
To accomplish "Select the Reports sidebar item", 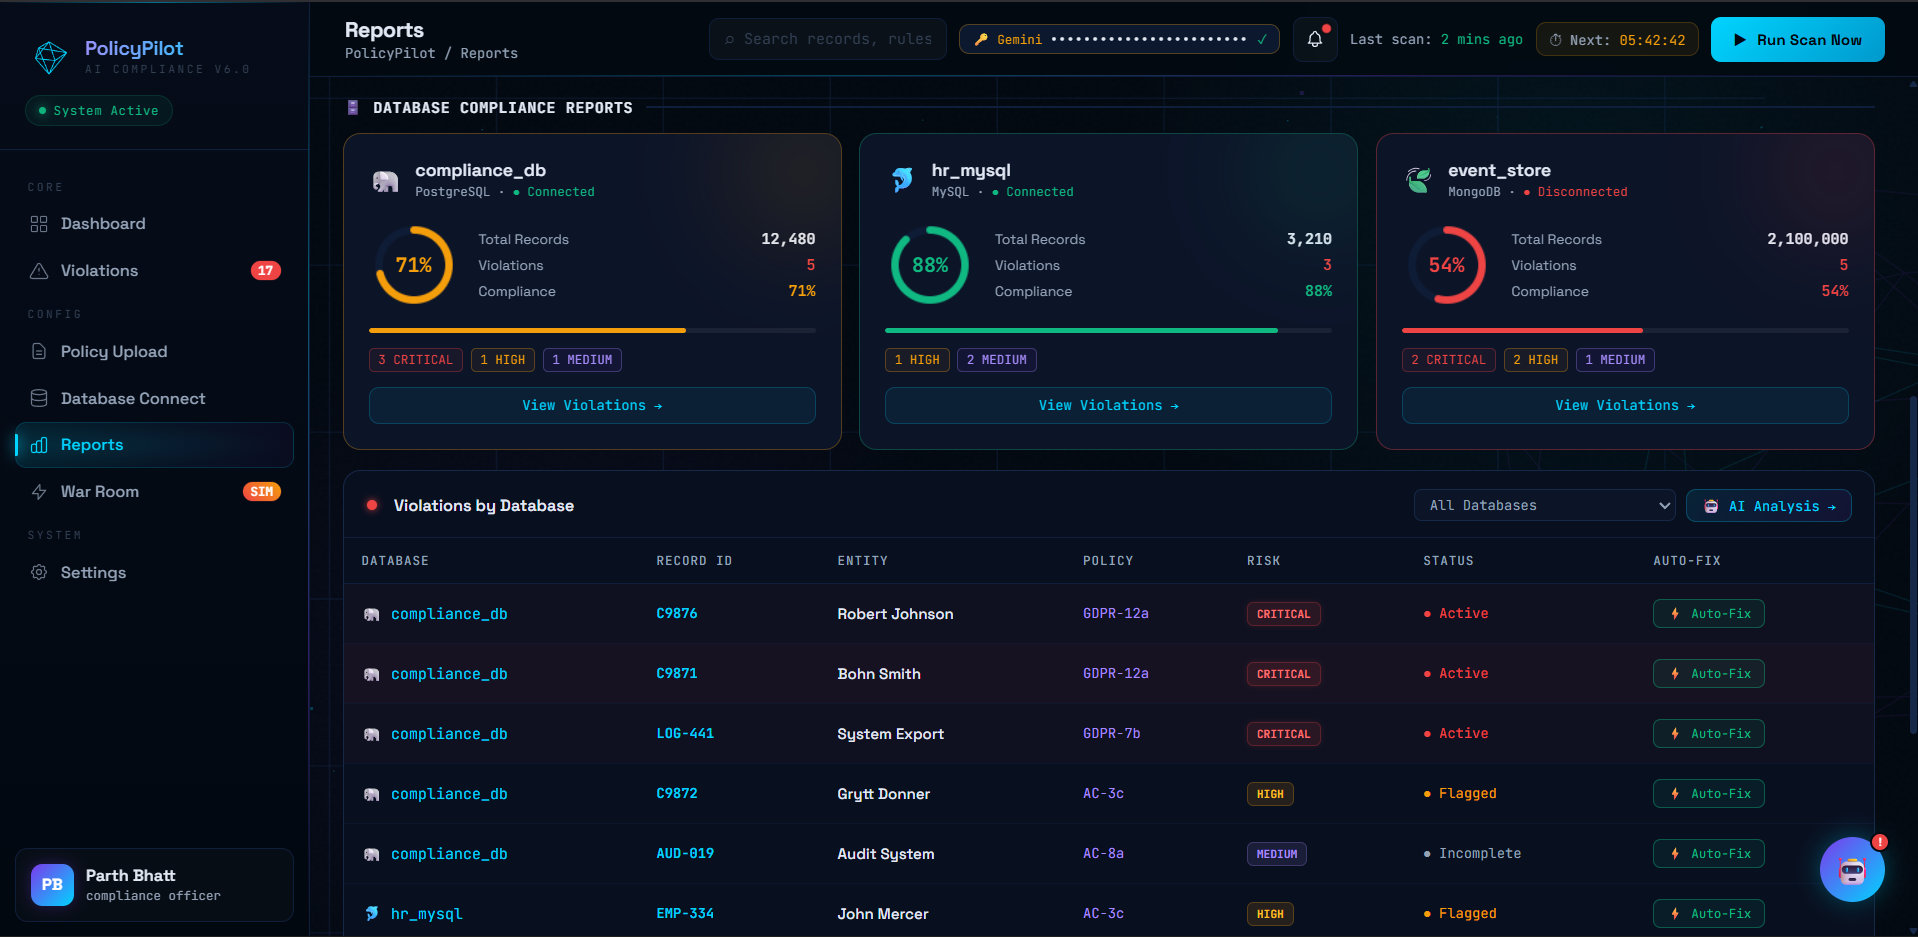I will point(155,445).
